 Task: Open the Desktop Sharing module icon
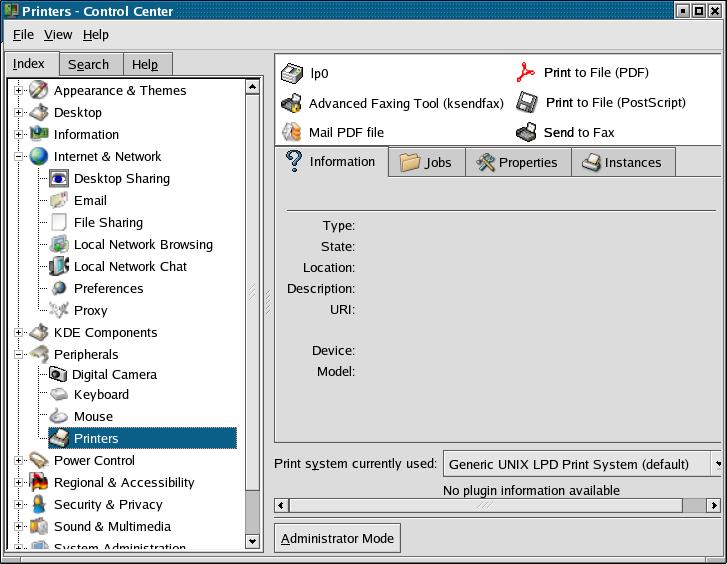tap(59, 178)
